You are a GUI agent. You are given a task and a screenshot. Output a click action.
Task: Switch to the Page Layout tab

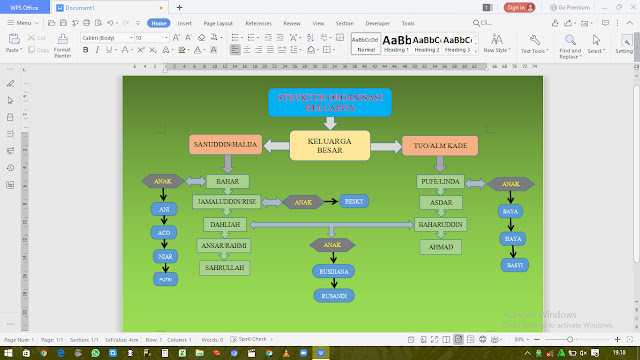[x=218, y=23]
